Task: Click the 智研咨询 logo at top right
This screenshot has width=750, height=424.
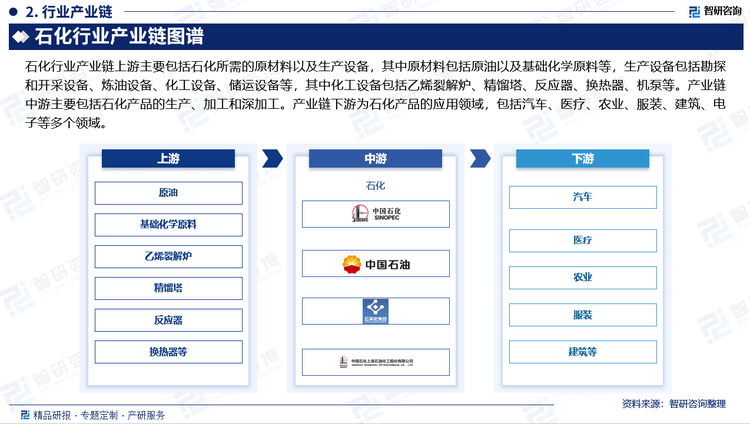Action: [x=715, y=11]
